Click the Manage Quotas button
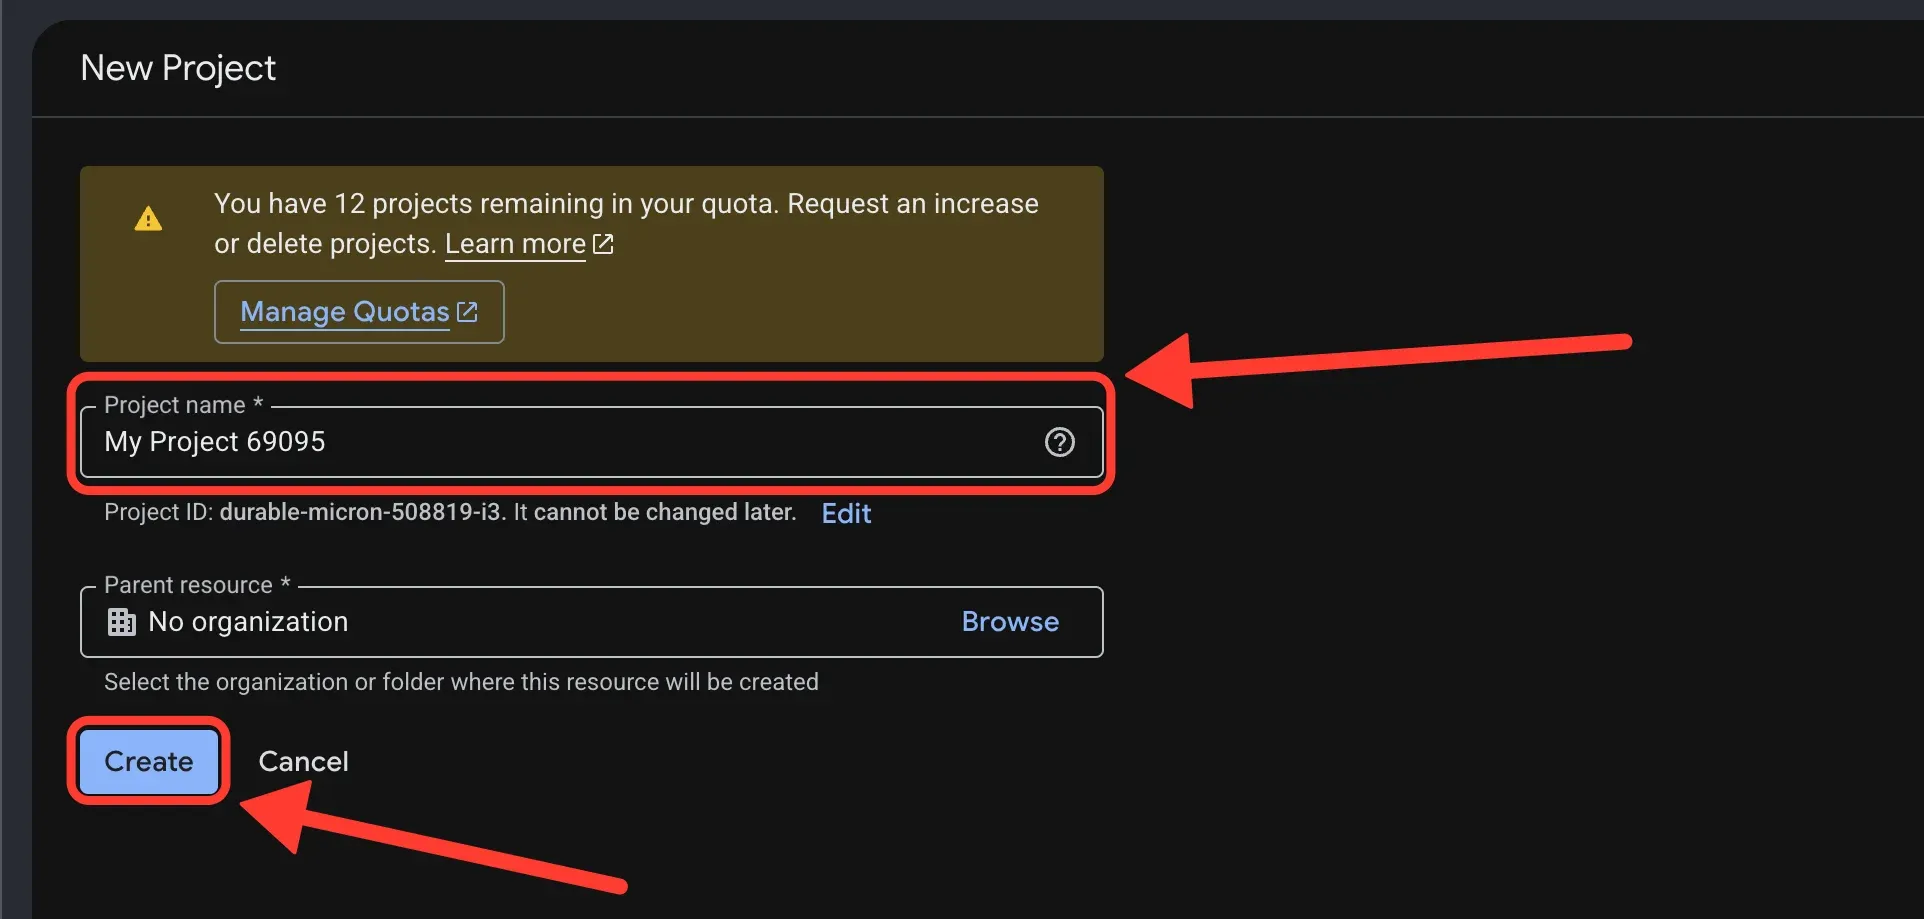Image resolution: width=1924 pixels, height=919 pixels. click(x=359, y=312)
